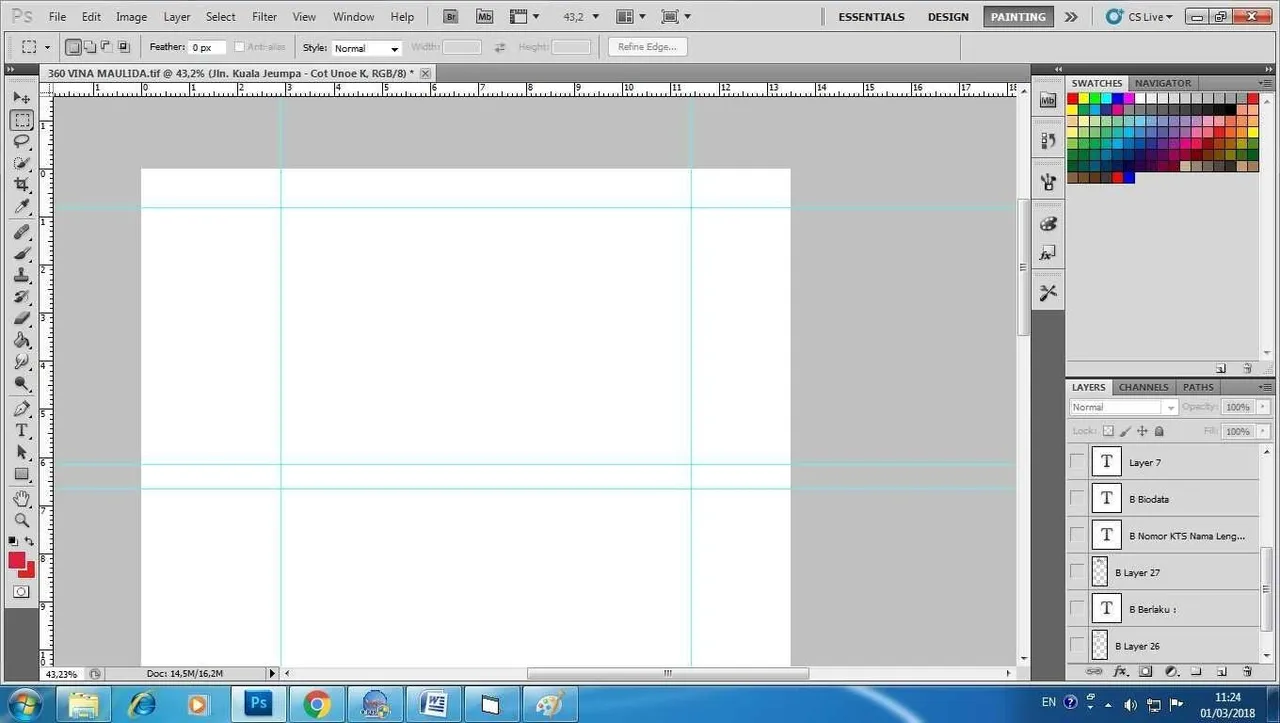Show visibility of B Nomor KTS layer
This screenshot has height=723, width=1280.
[x=1077, y=535]
